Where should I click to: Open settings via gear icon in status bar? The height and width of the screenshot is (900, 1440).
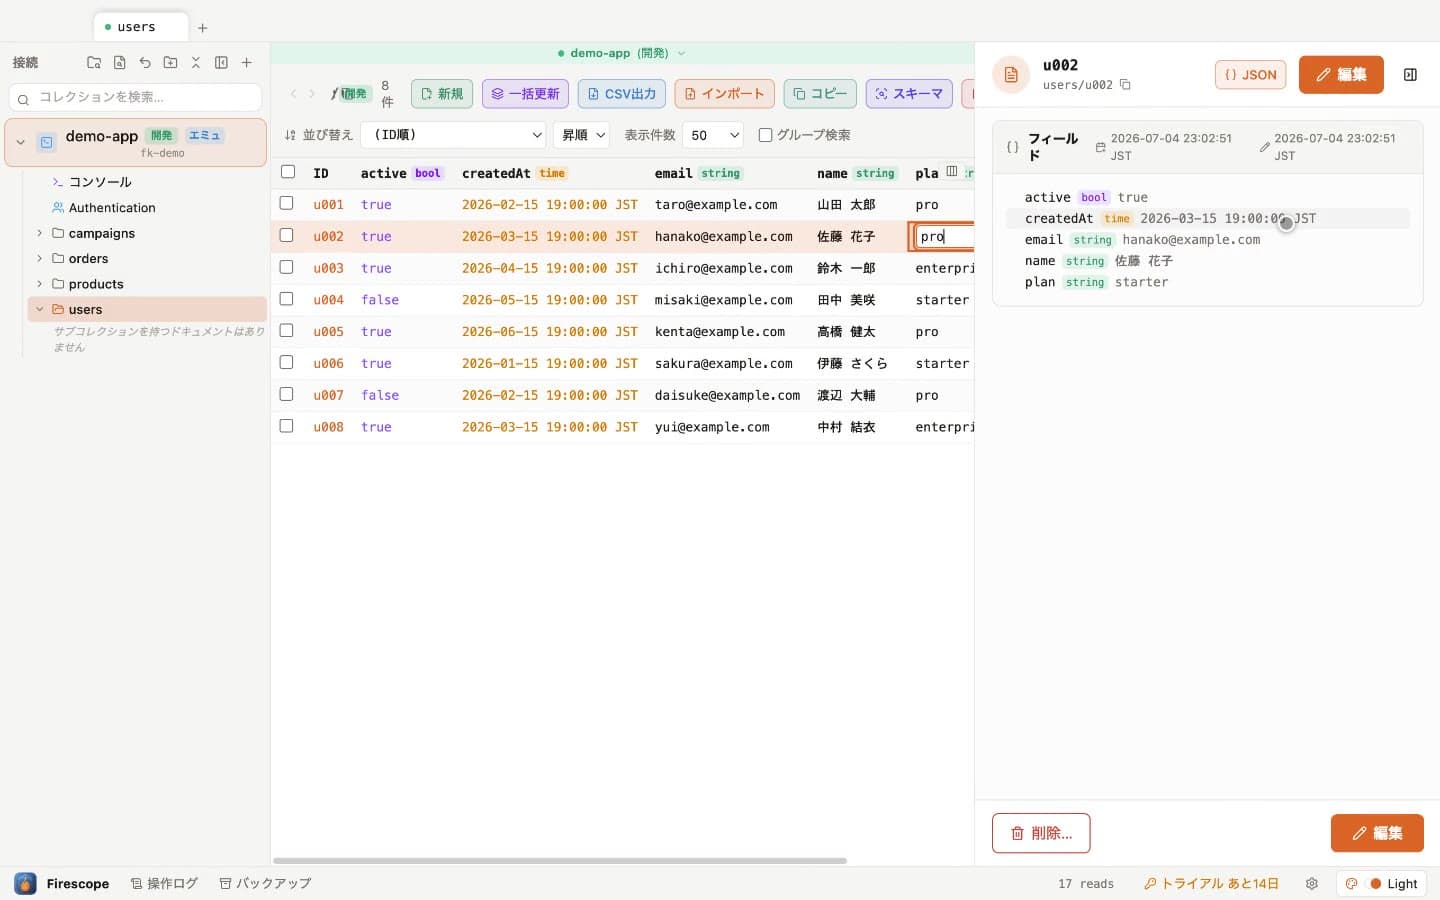pos(1312,883)
